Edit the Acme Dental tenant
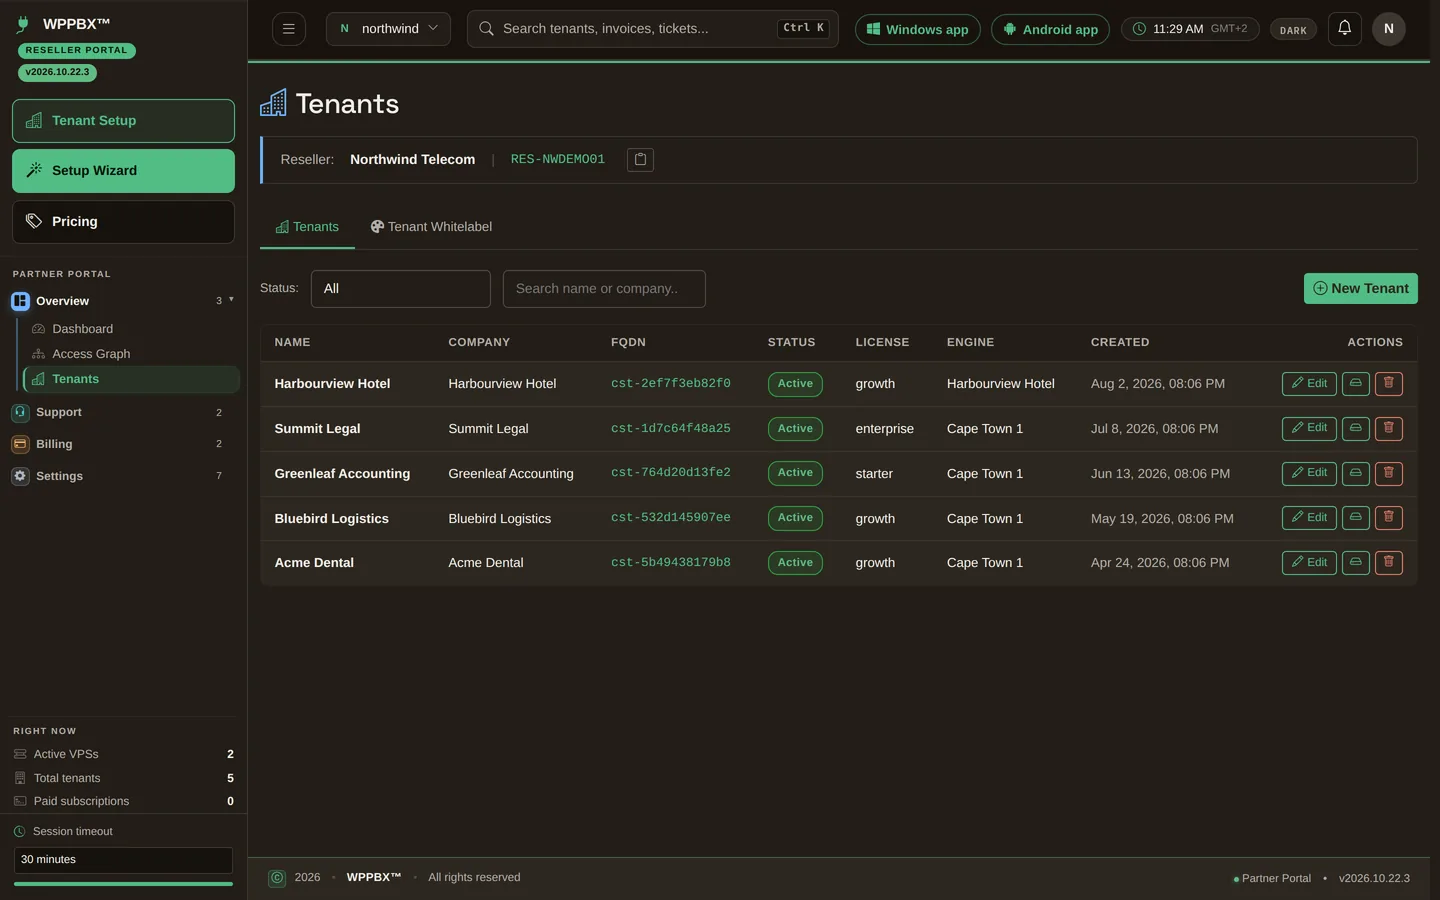The height and width of the screenshot is (900, 1440). (x=1309, y=563)
